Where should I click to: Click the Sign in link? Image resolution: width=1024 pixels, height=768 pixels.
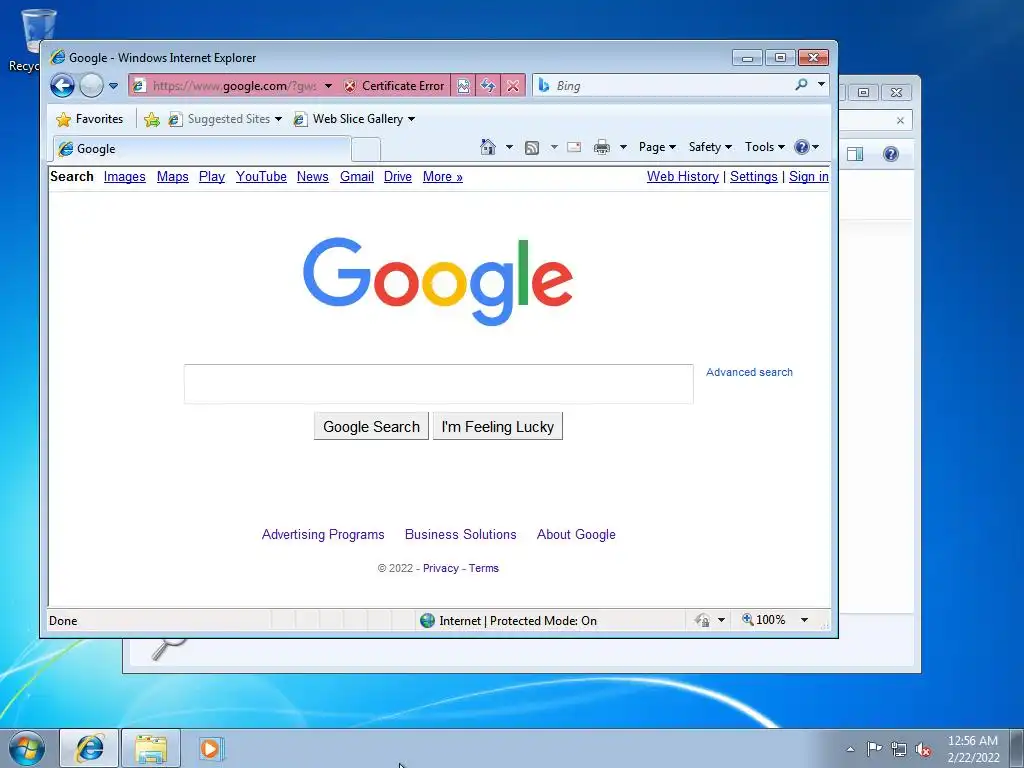click(808, 176)
